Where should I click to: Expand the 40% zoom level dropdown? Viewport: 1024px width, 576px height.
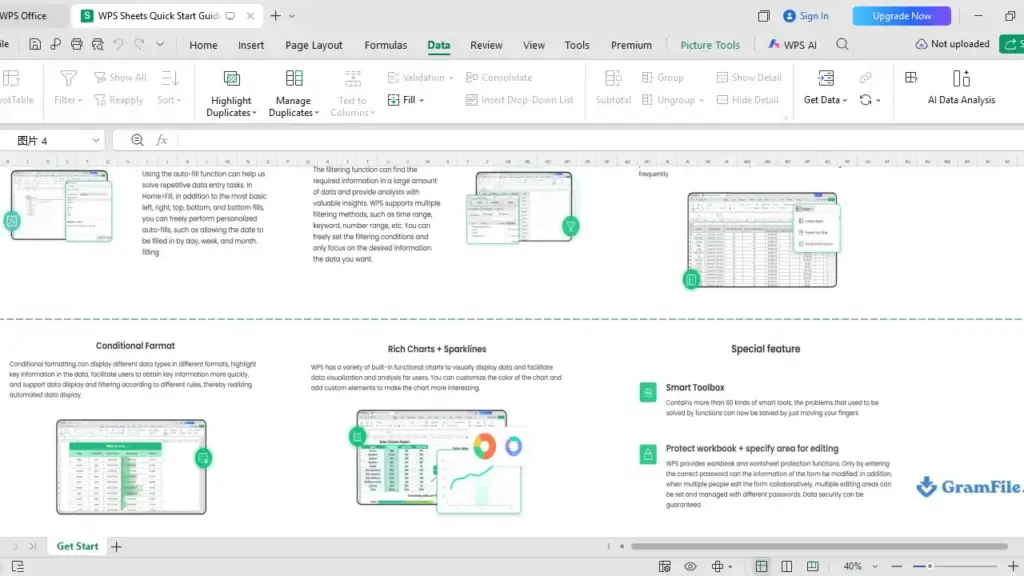[875, 566]
